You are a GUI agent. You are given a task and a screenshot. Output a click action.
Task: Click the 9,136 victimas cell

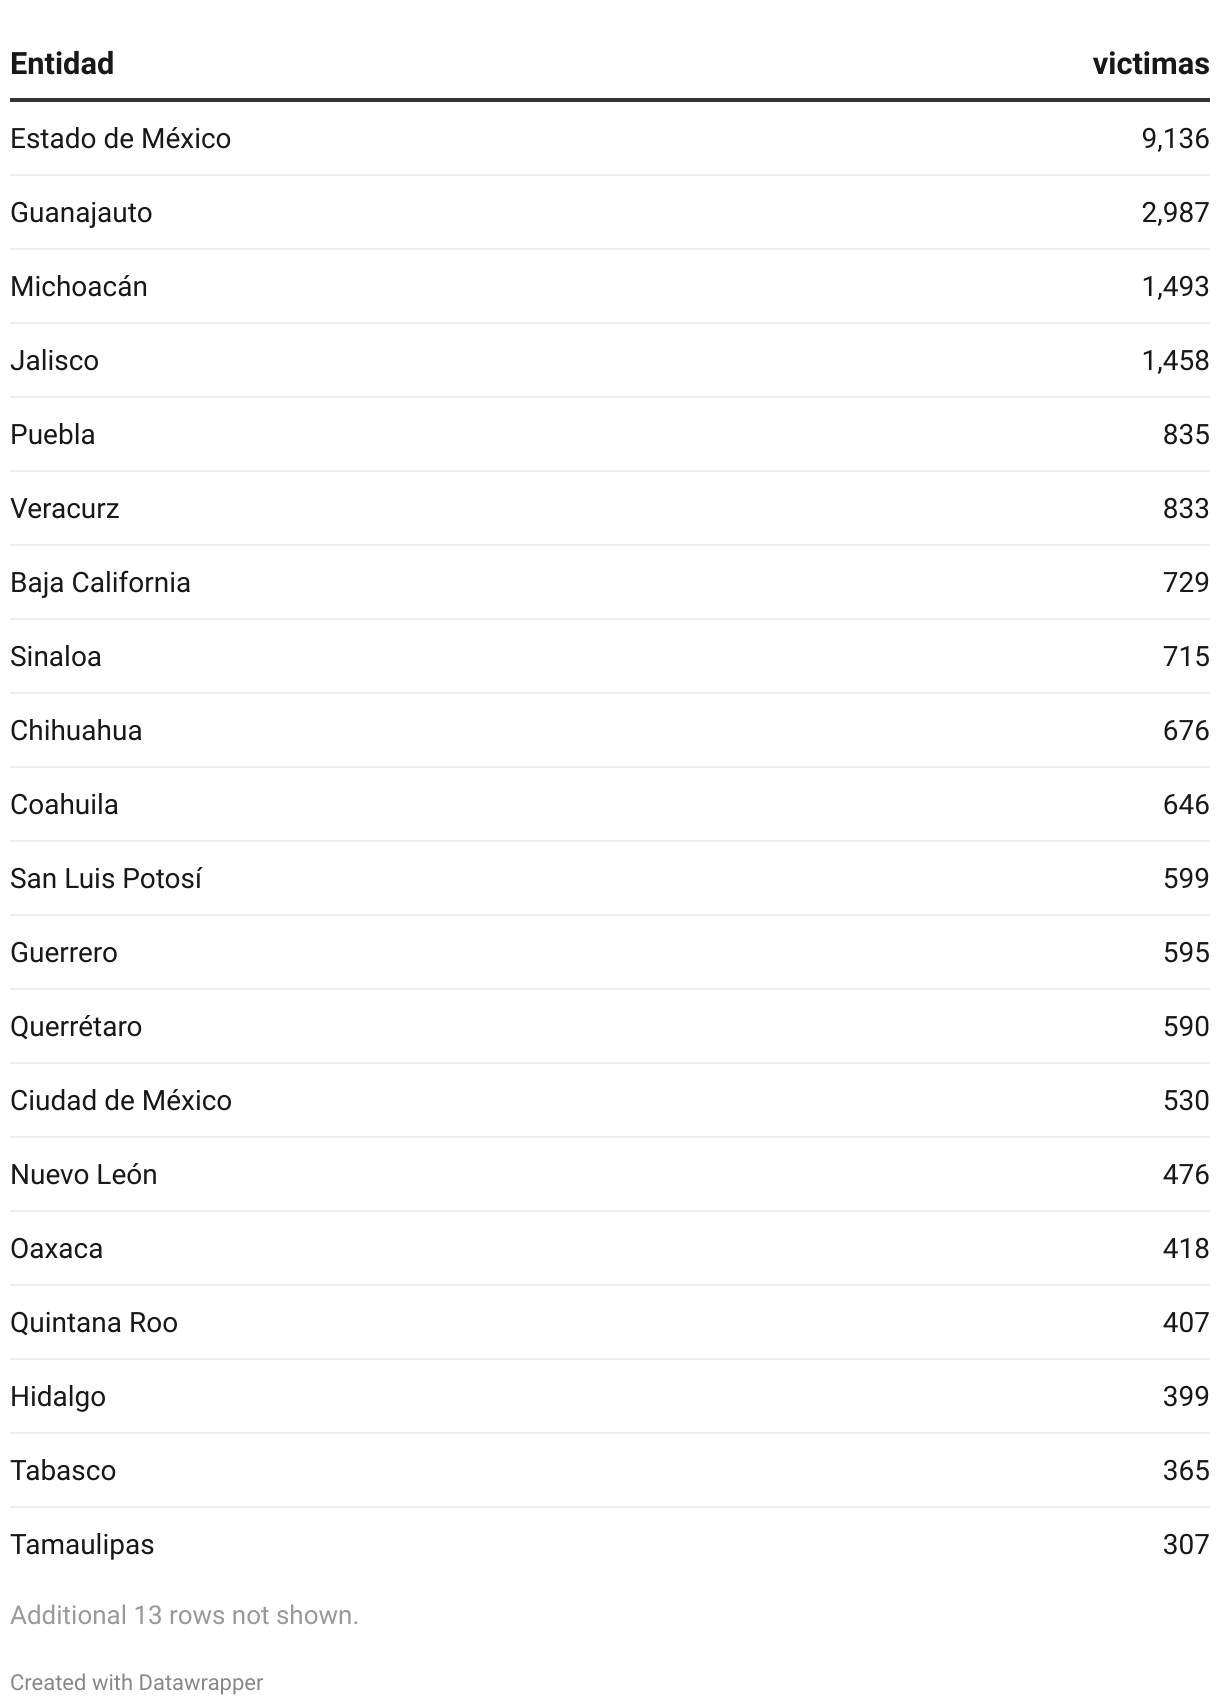1175,138
